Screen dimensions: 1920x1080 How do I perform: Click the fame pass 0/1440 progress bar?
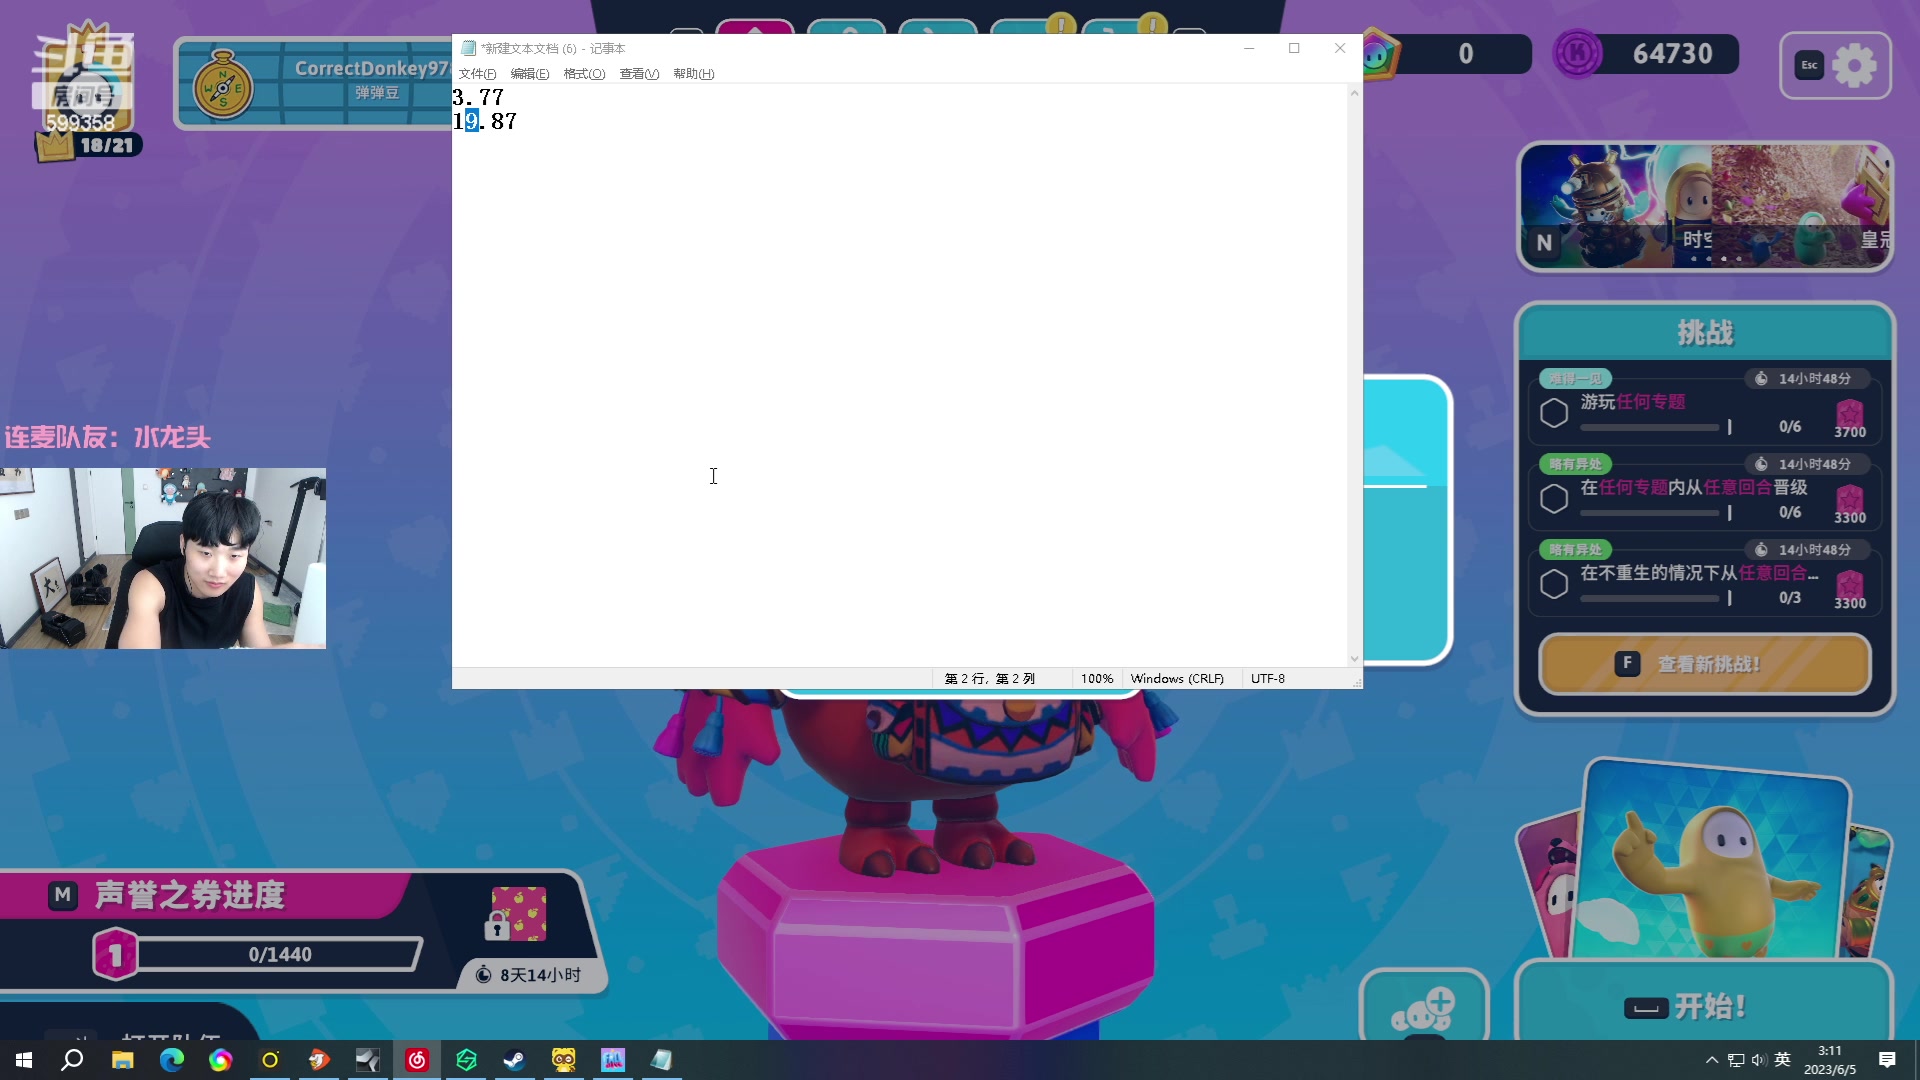[x=279, y=954]
